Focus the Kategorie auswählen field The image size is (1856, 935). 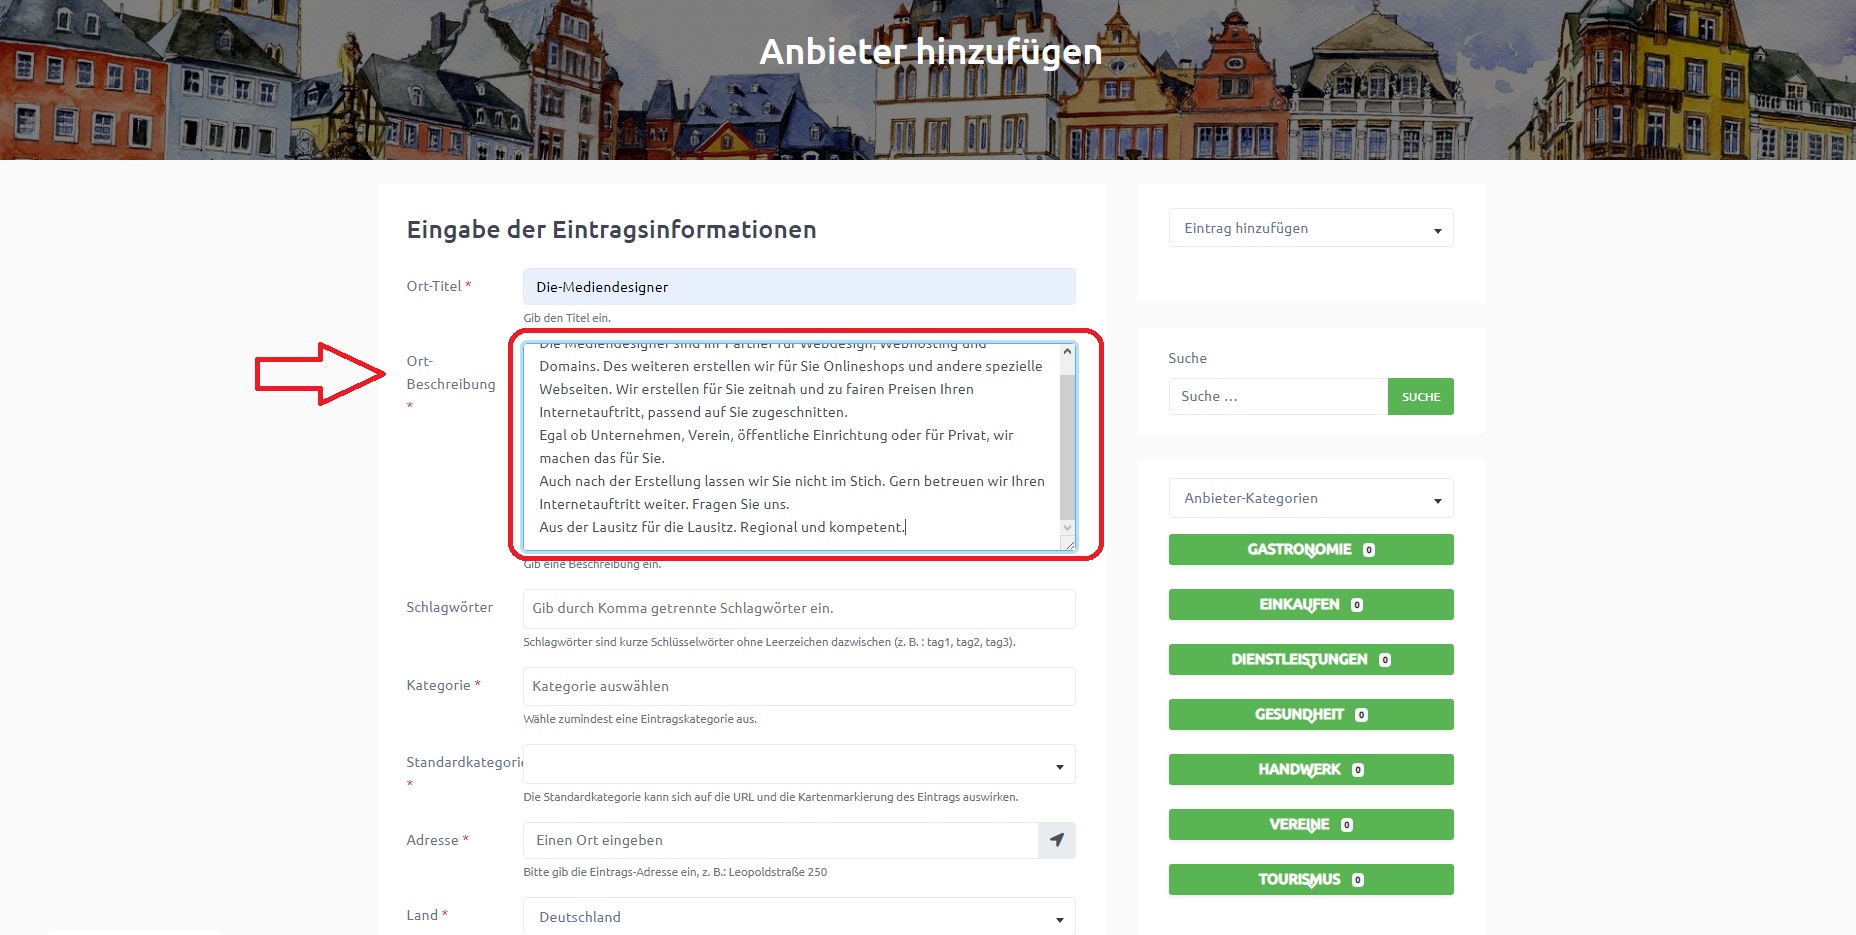(798, 686)
